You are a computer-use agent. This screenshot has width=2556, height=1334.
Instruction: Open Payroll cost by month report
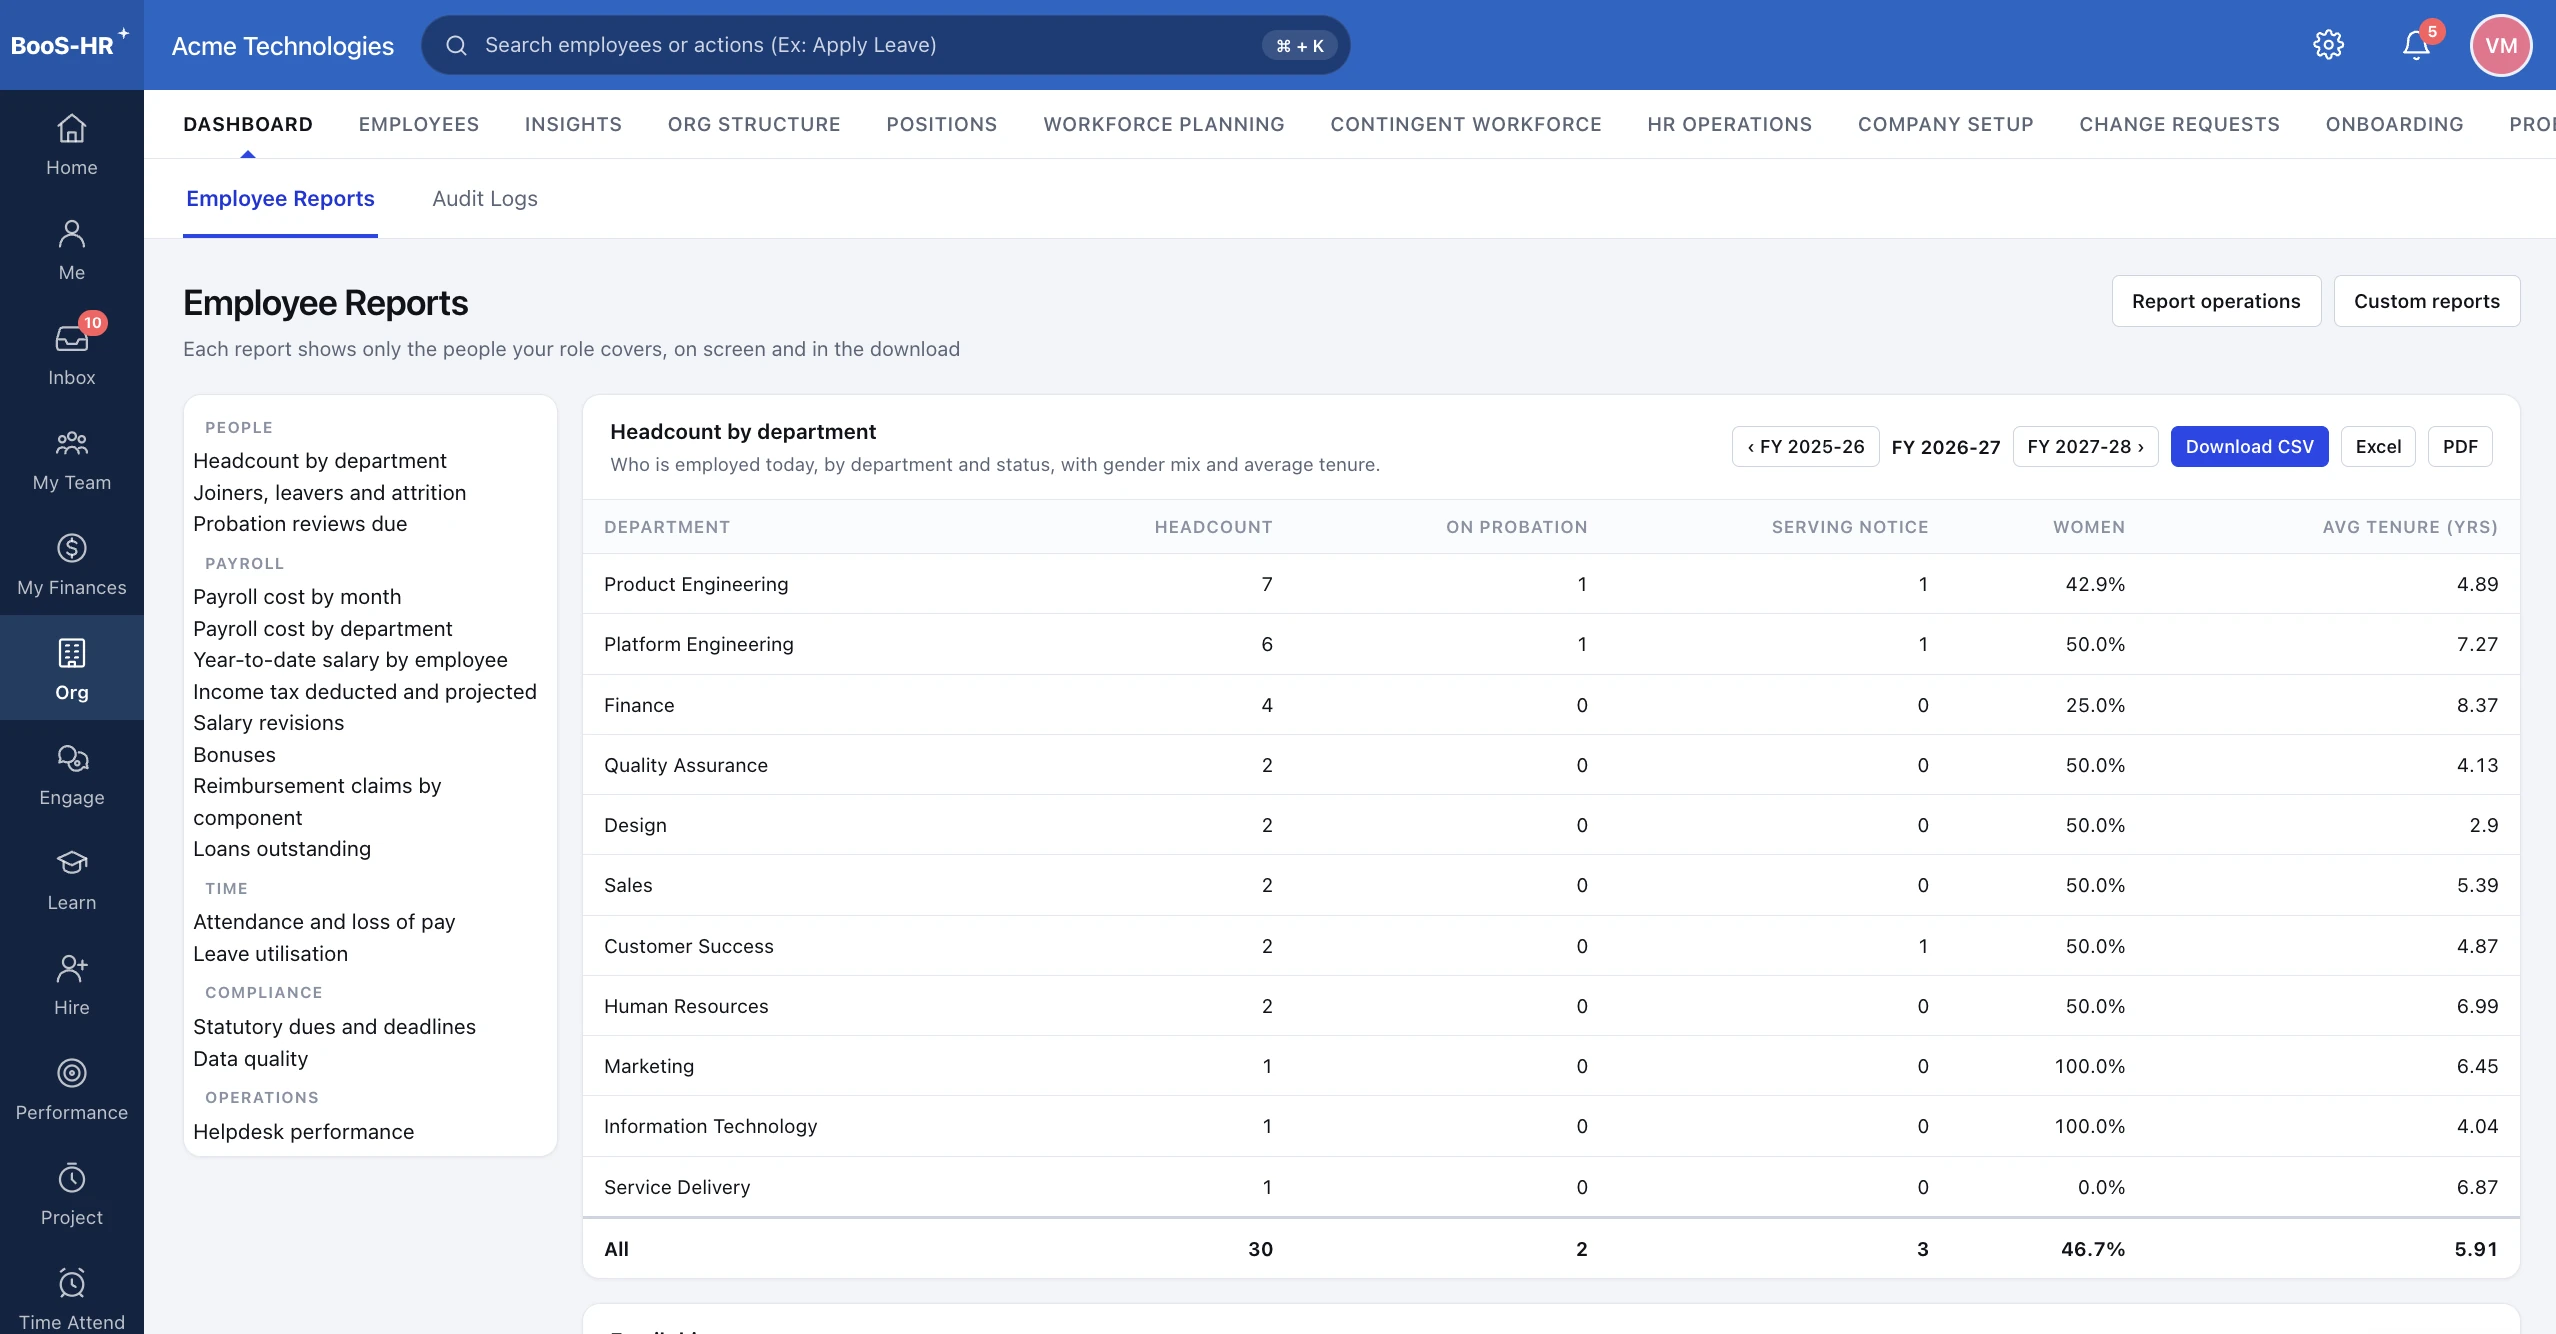point(297,597)
